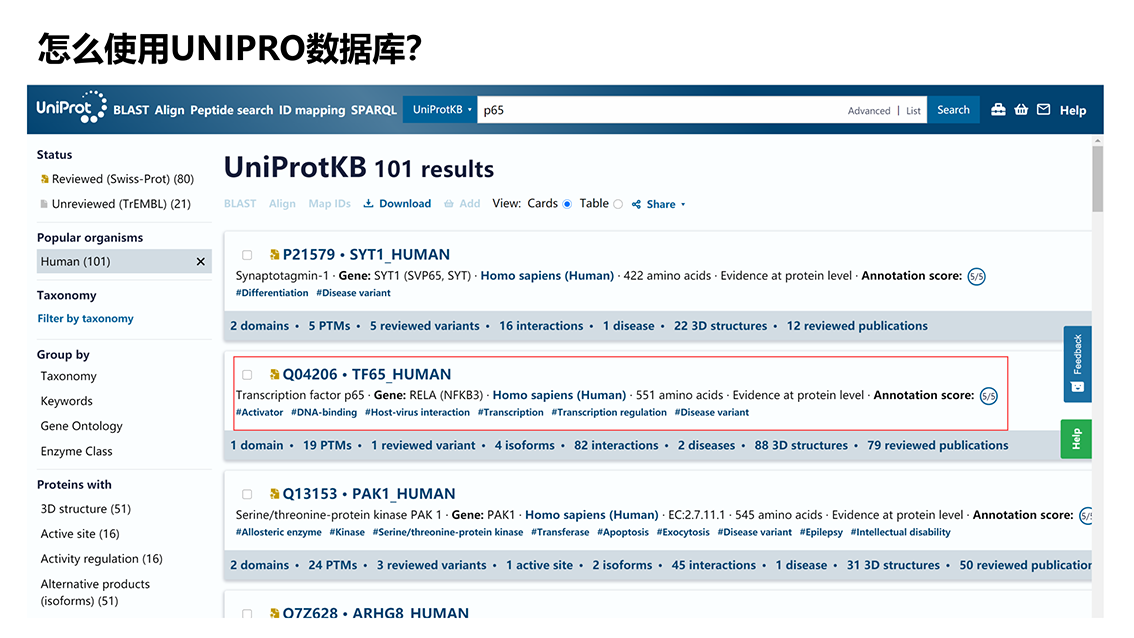Filter proteins with Activity regulation (16)

101,559
